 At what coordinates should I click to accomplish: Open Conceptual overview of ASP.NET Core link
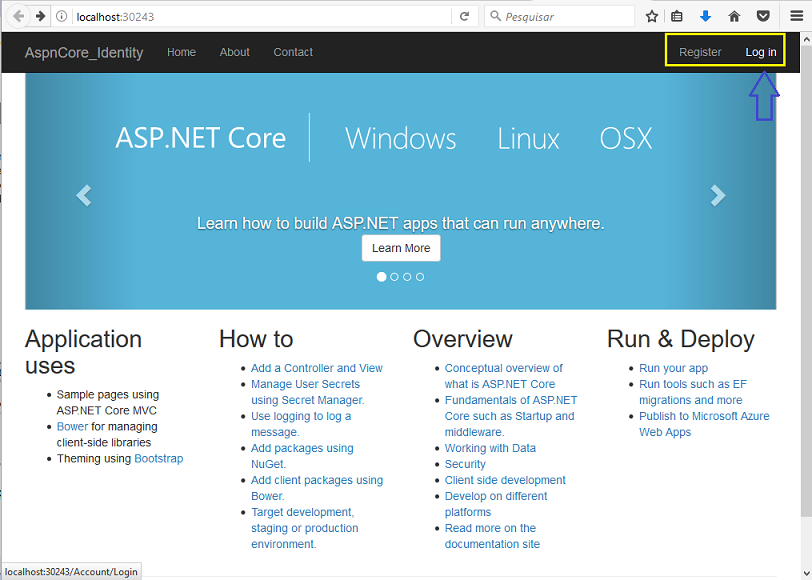(504, 376)
